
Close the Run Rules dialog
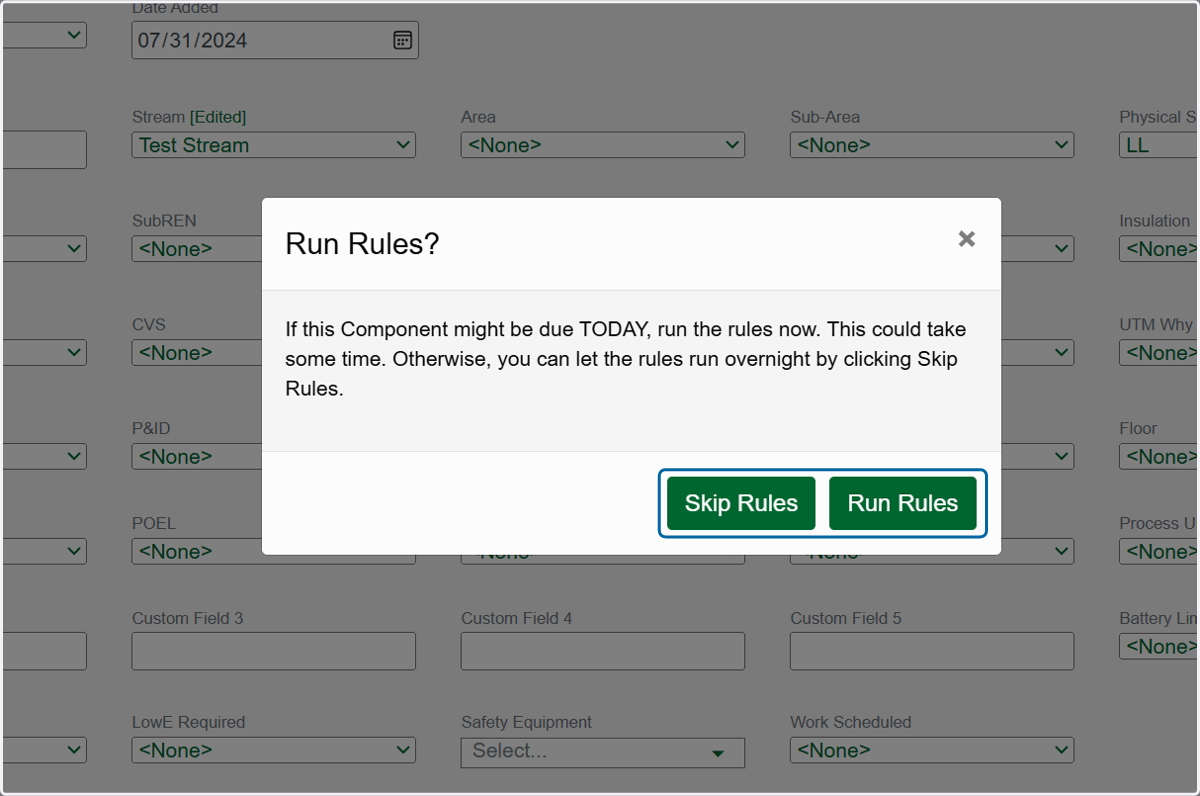pos(966,239)
